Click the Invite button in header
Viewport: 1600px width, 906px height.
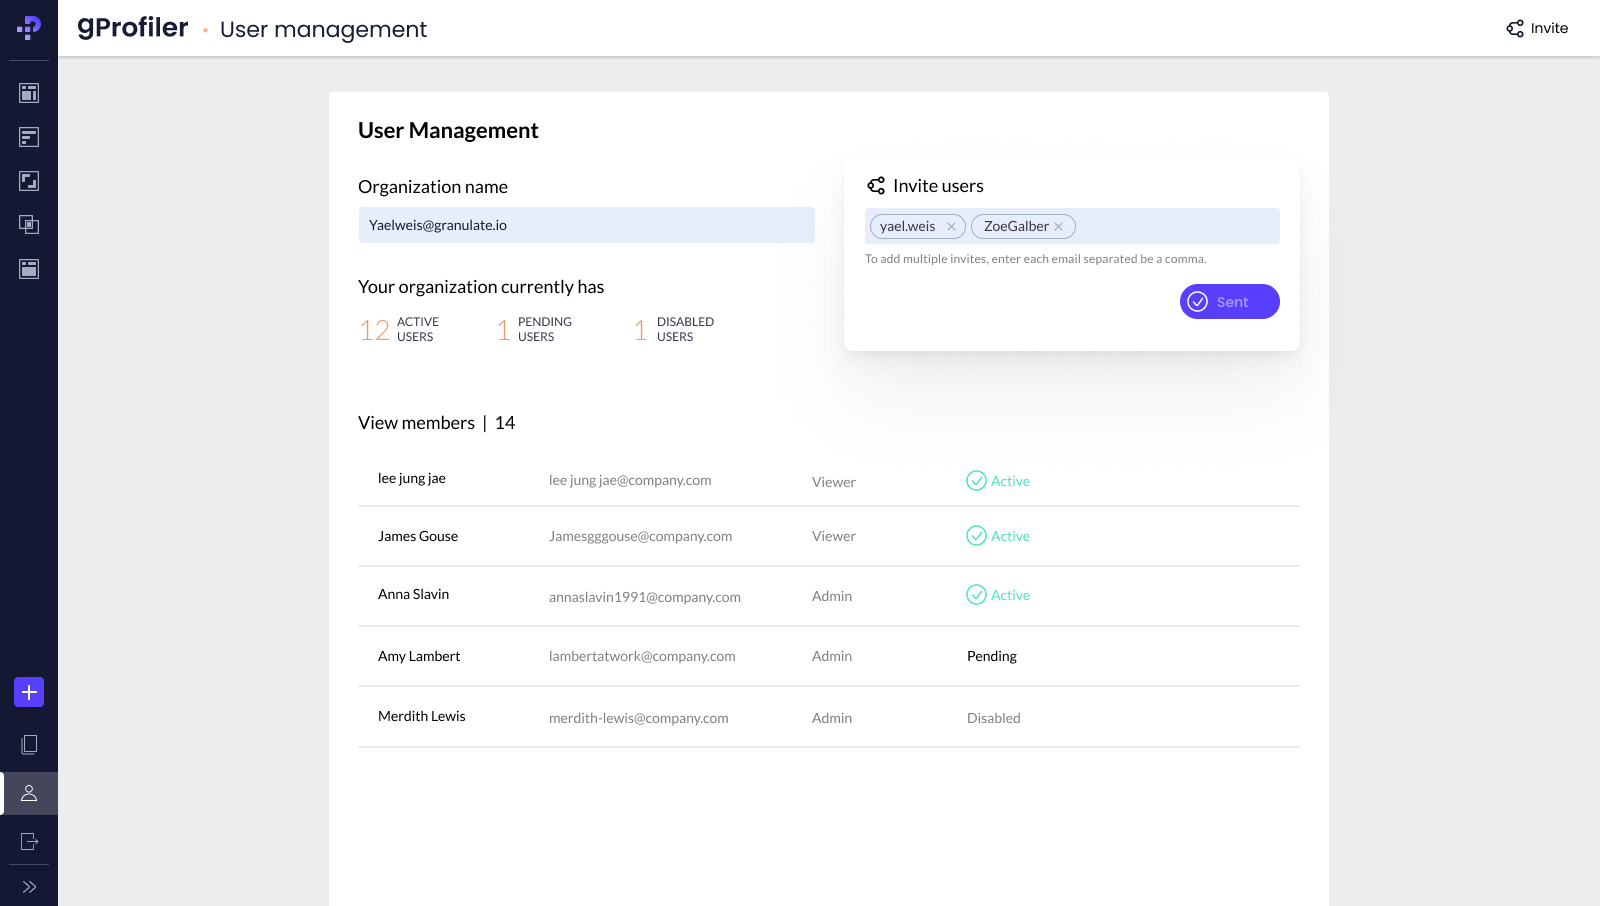1537,28
